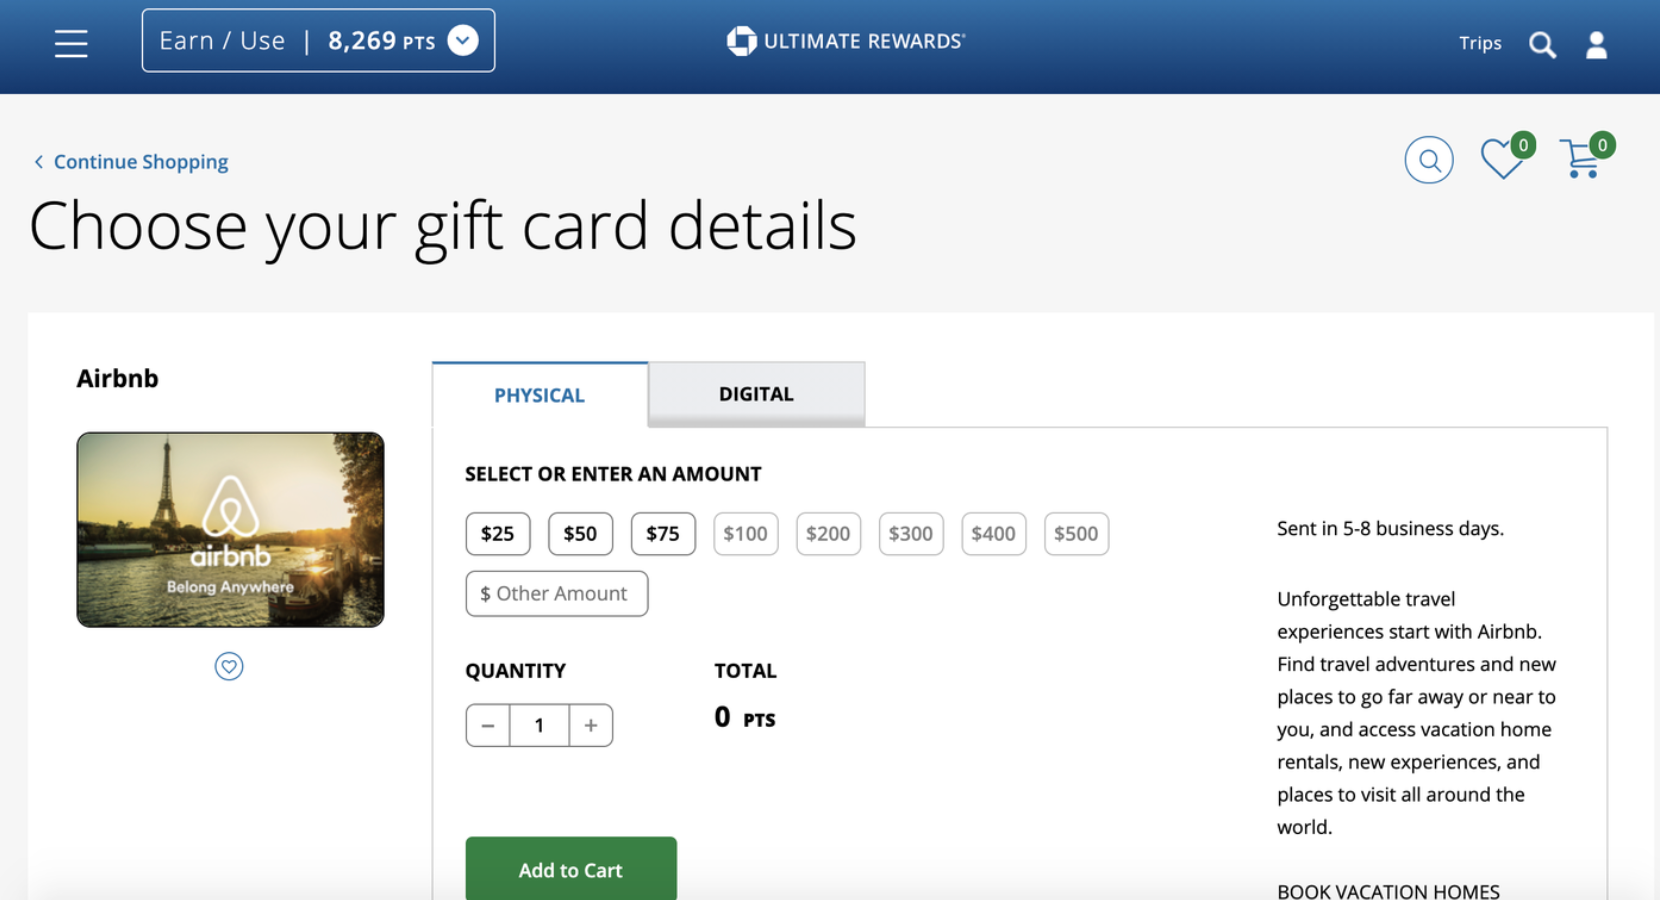Click the Ultimate Rewards logo
The width and height of the screenshot is (1660, 900).
pyautogui.click(x=846, y=41)
